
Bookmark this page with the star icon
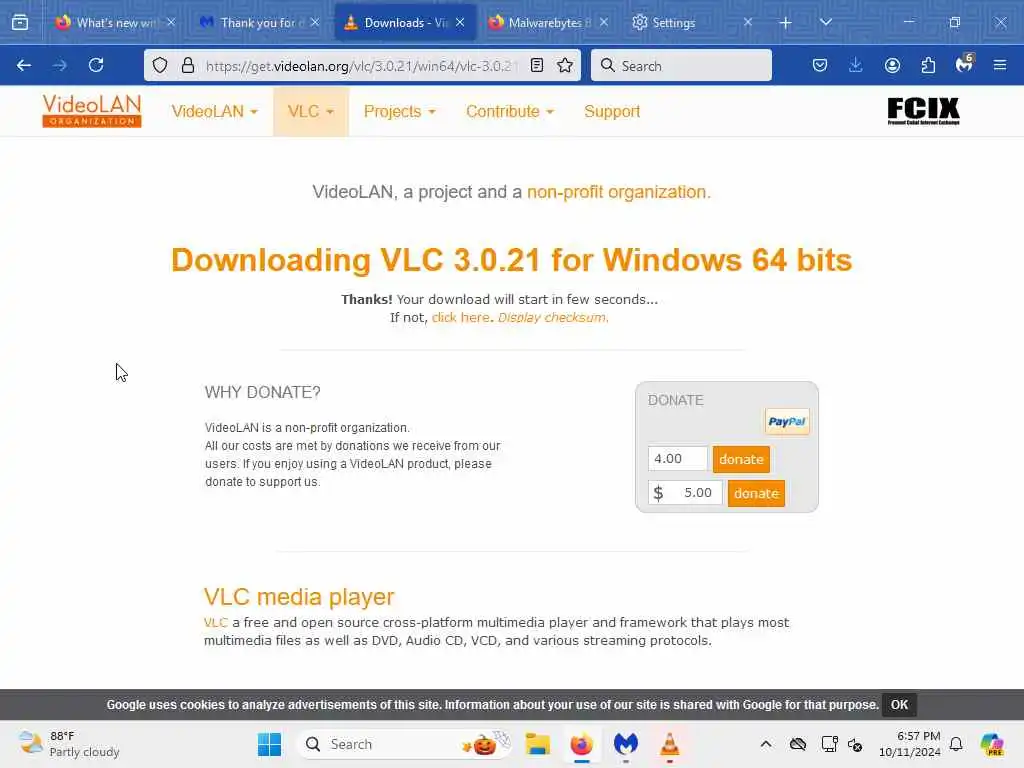565,65
